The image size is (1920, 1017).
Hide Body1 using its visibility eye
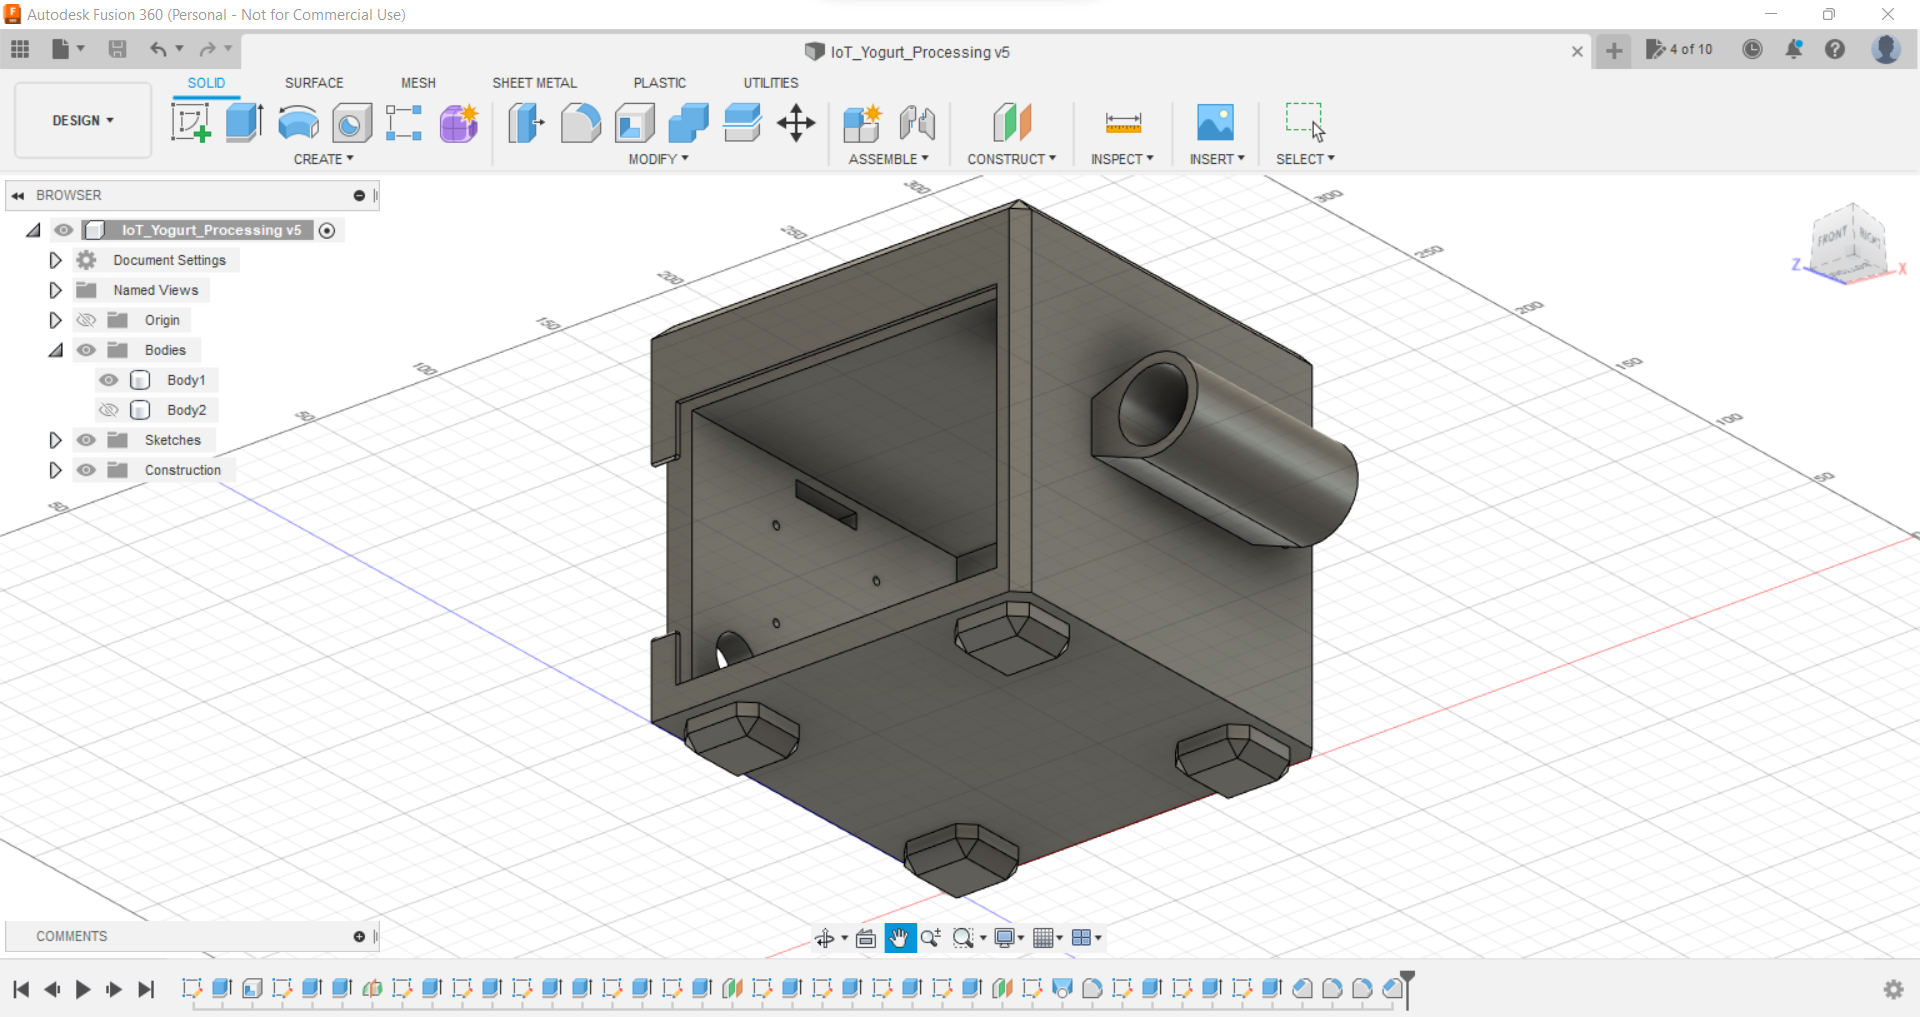(x=108, y=380)
